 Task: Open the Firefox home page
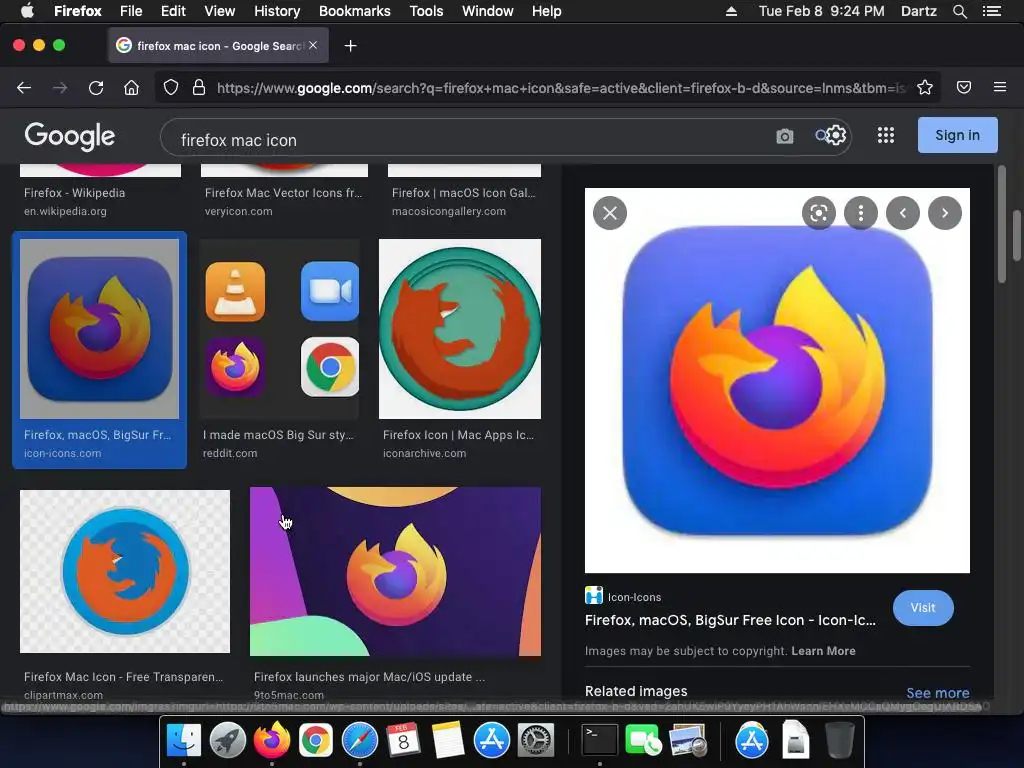point(131,88)
